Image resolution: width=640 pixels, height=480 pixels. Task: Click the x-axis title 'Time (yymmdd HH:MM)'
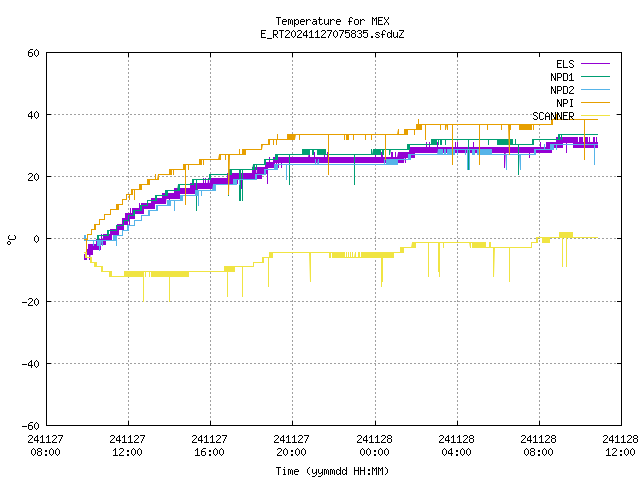click(x=332, y=471)
